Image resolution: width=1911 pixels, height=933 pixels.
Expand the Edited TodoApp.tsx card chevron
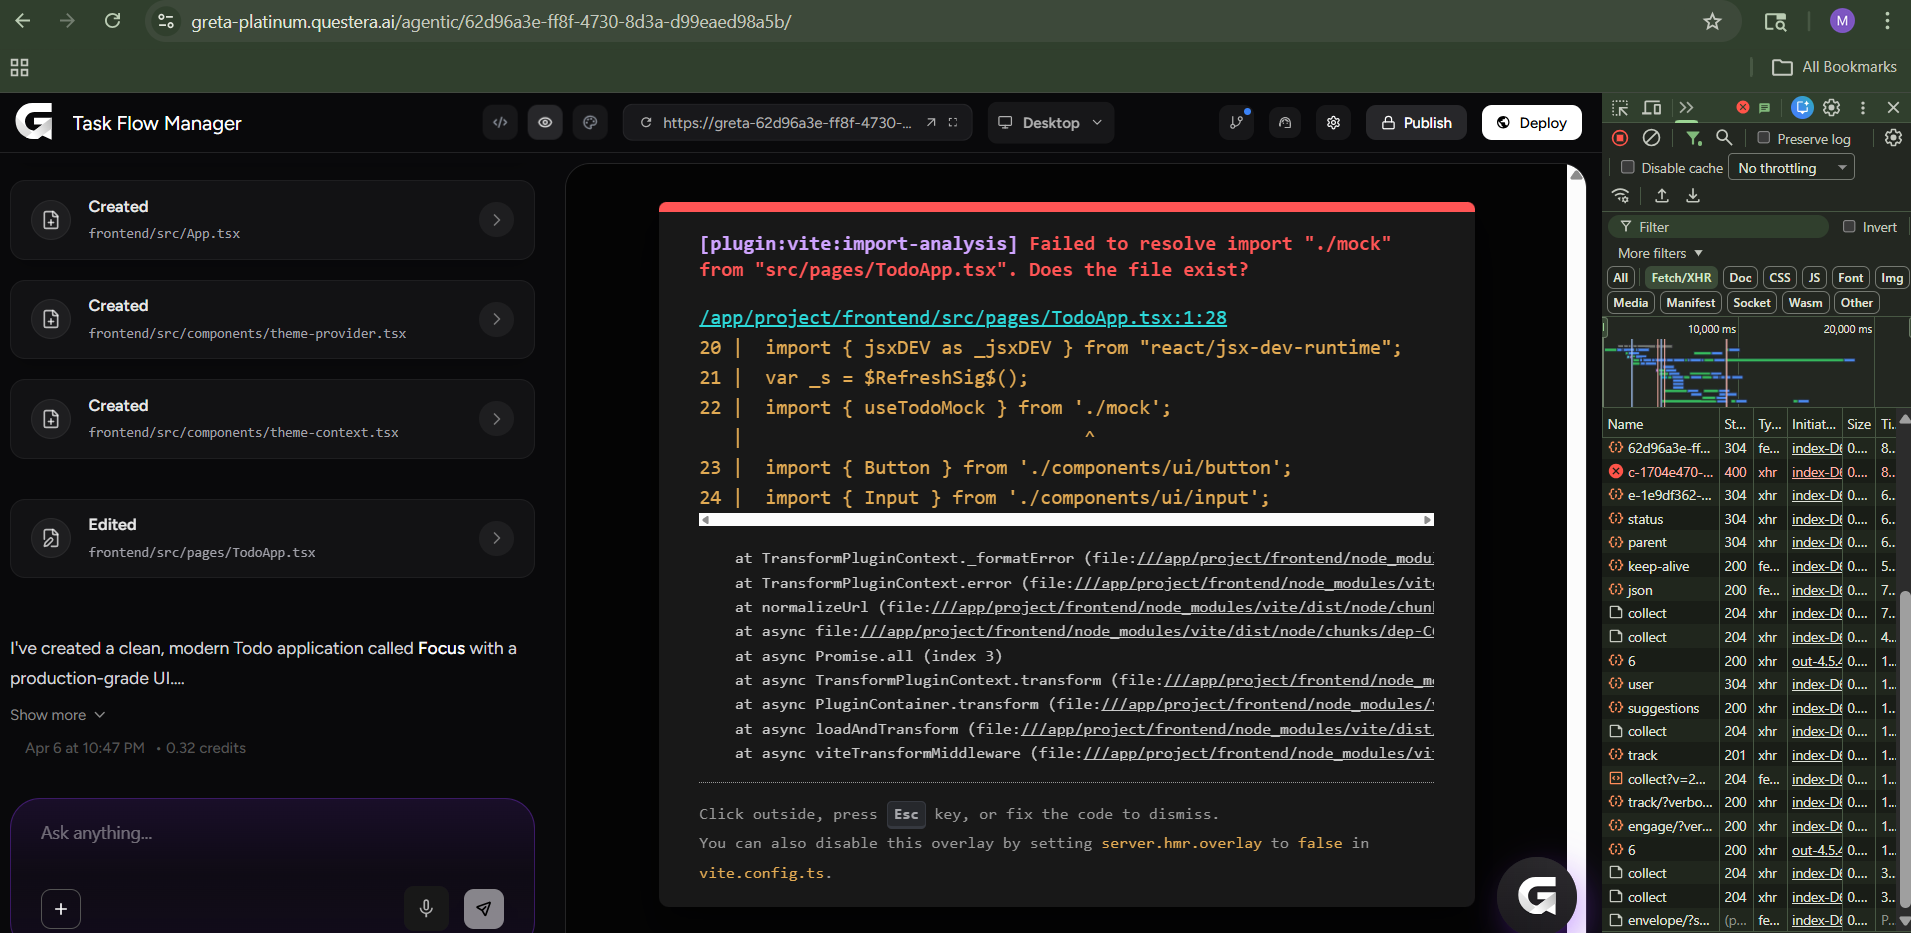pos(496,538)
